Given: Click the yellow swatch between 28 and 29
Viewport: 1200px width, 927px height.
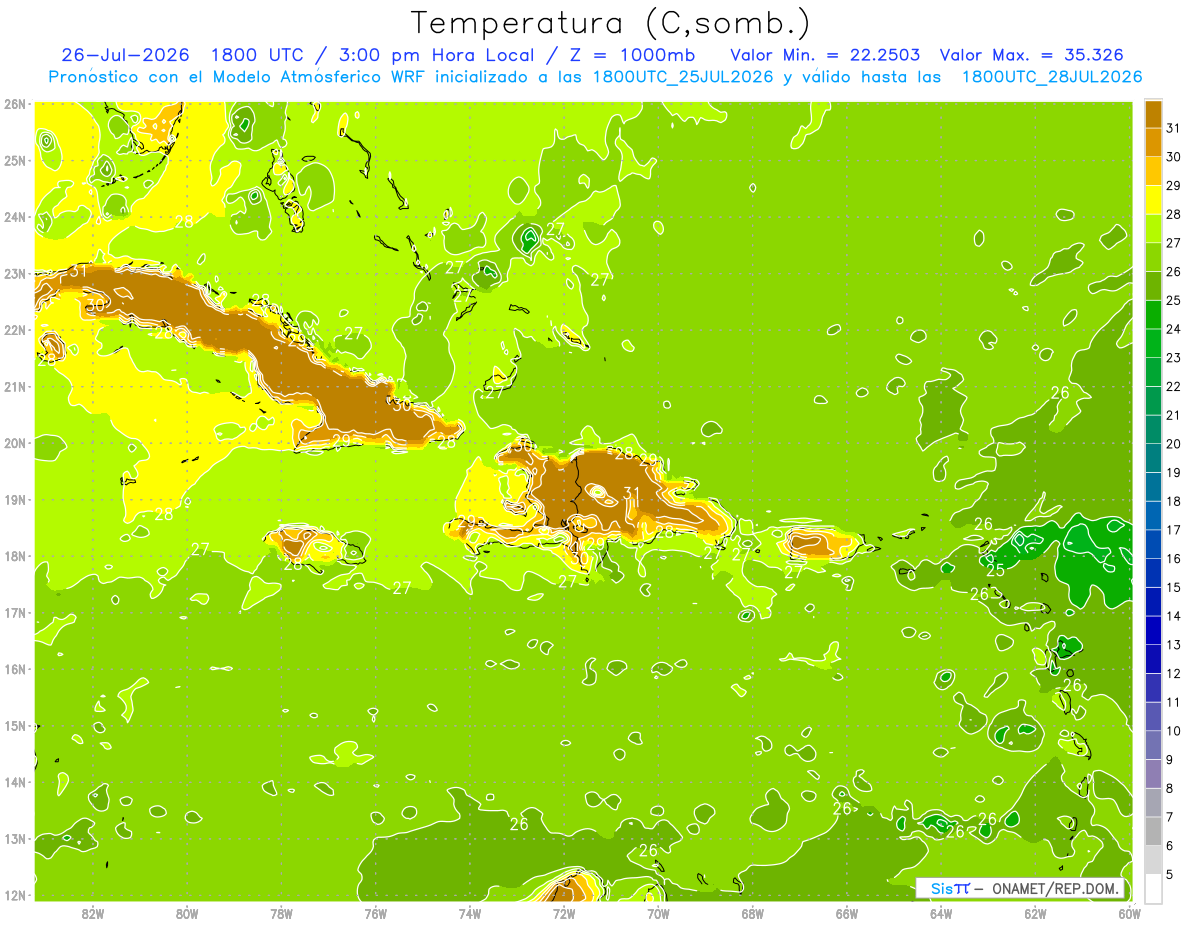Looking at the screenshot, I should [x=1153, y=200].
